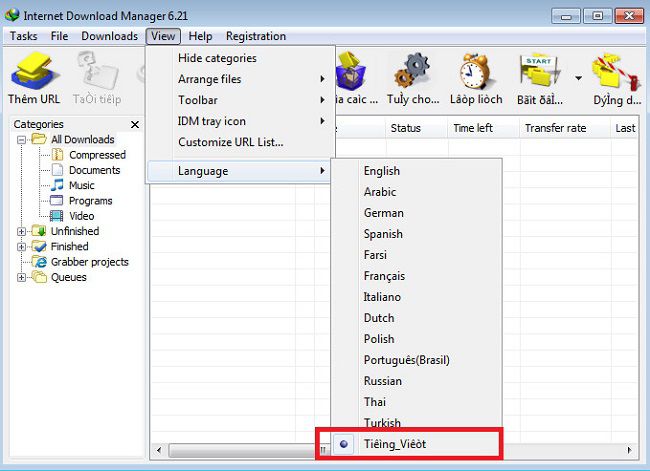
Task: Click the Finished folder checkmark icon
Action: pyautogui.click(x=39, y=246)
